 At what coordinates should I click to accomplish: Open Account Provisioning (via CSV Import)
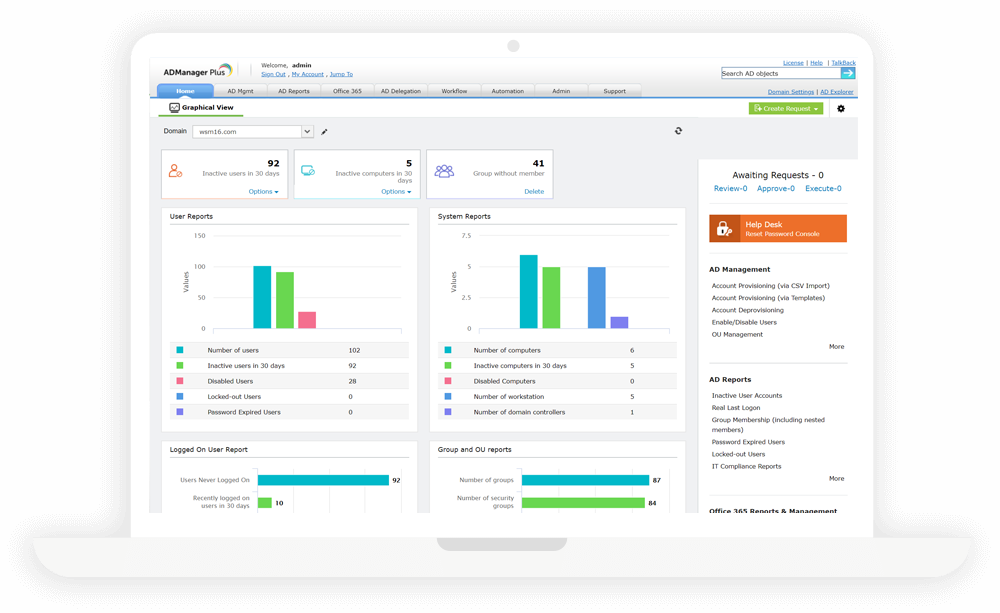pos(770,286)
